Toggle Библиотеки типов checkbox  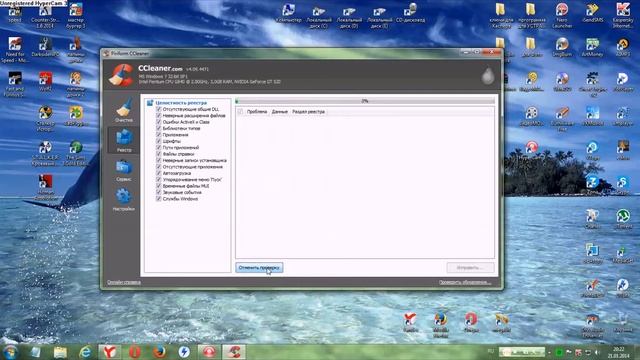pos(159,128)
